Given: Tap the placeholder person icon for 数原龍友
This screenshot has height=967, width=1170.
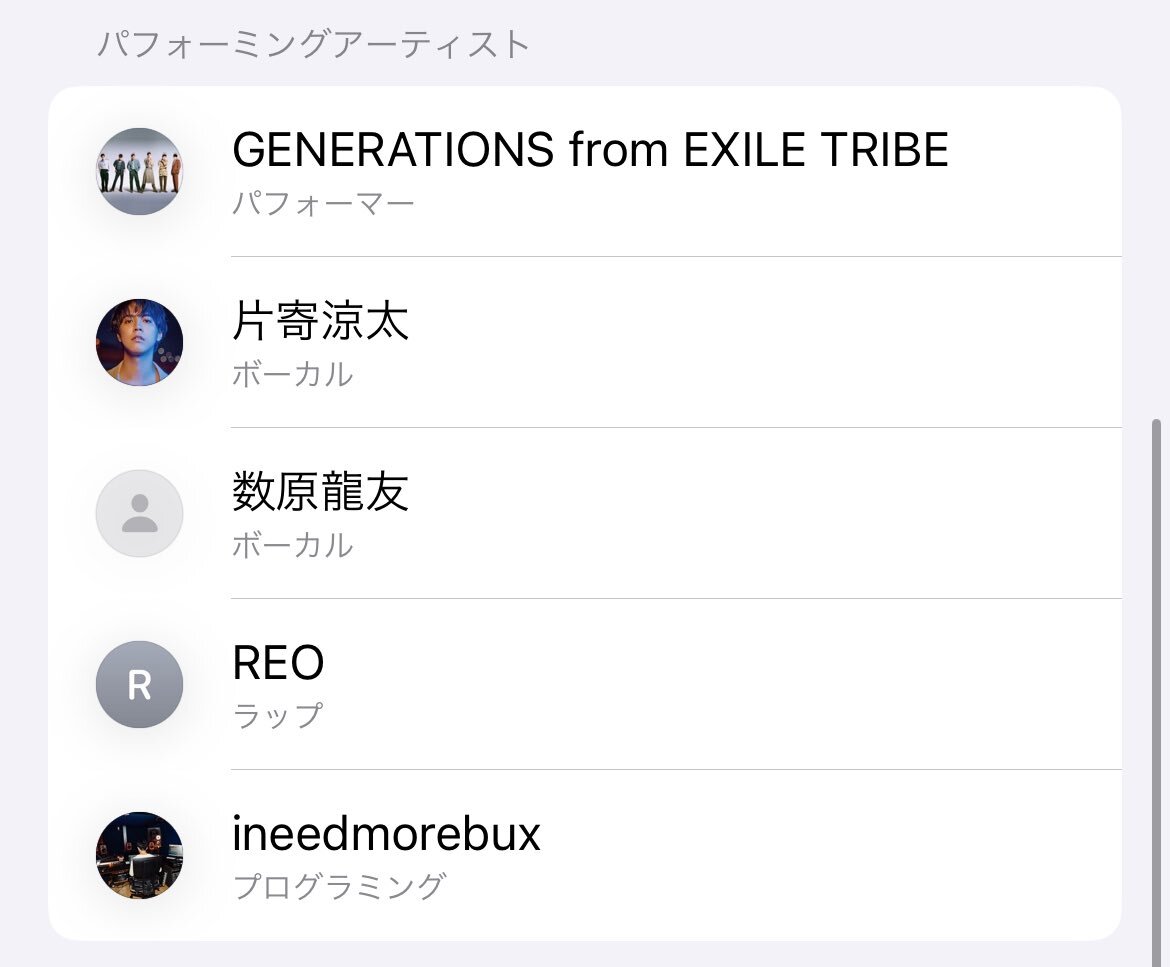Looking at the screenshot, I should [x=140, y=513].
